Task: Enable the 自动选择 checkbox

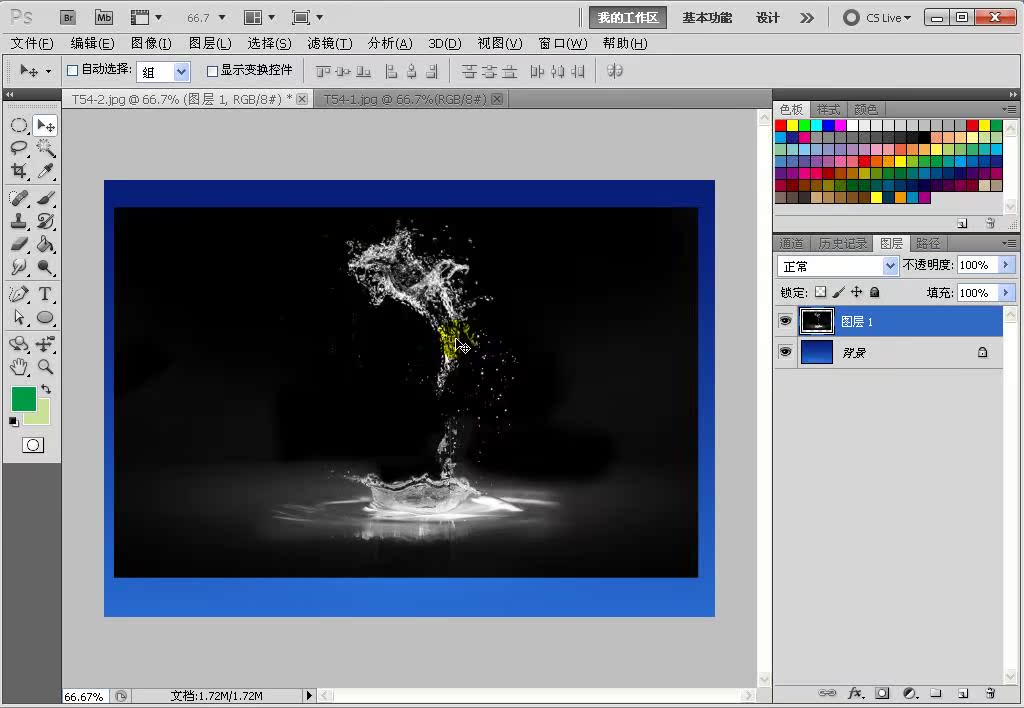Action: click(73, 70)
